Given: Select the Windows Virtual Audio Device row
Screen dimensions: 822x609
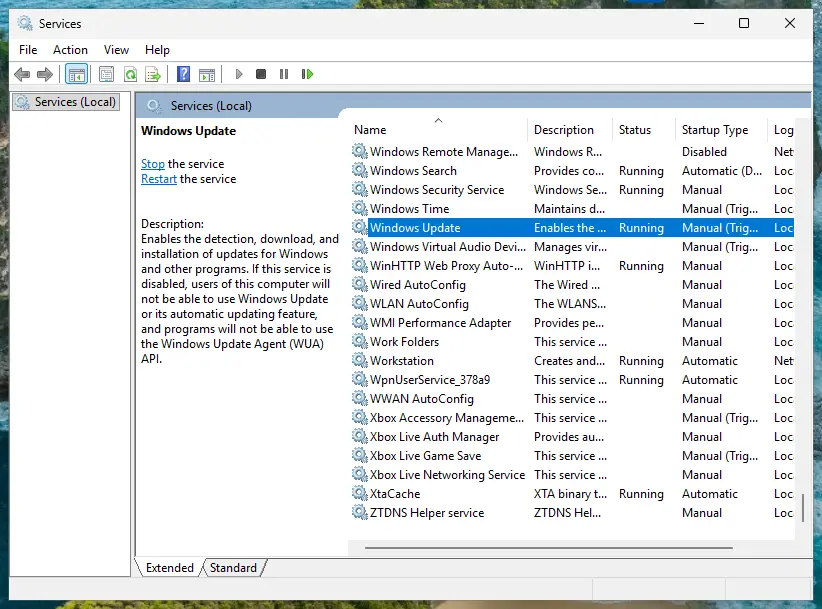Looking at the screenshot, I should (x=571, y=247).
